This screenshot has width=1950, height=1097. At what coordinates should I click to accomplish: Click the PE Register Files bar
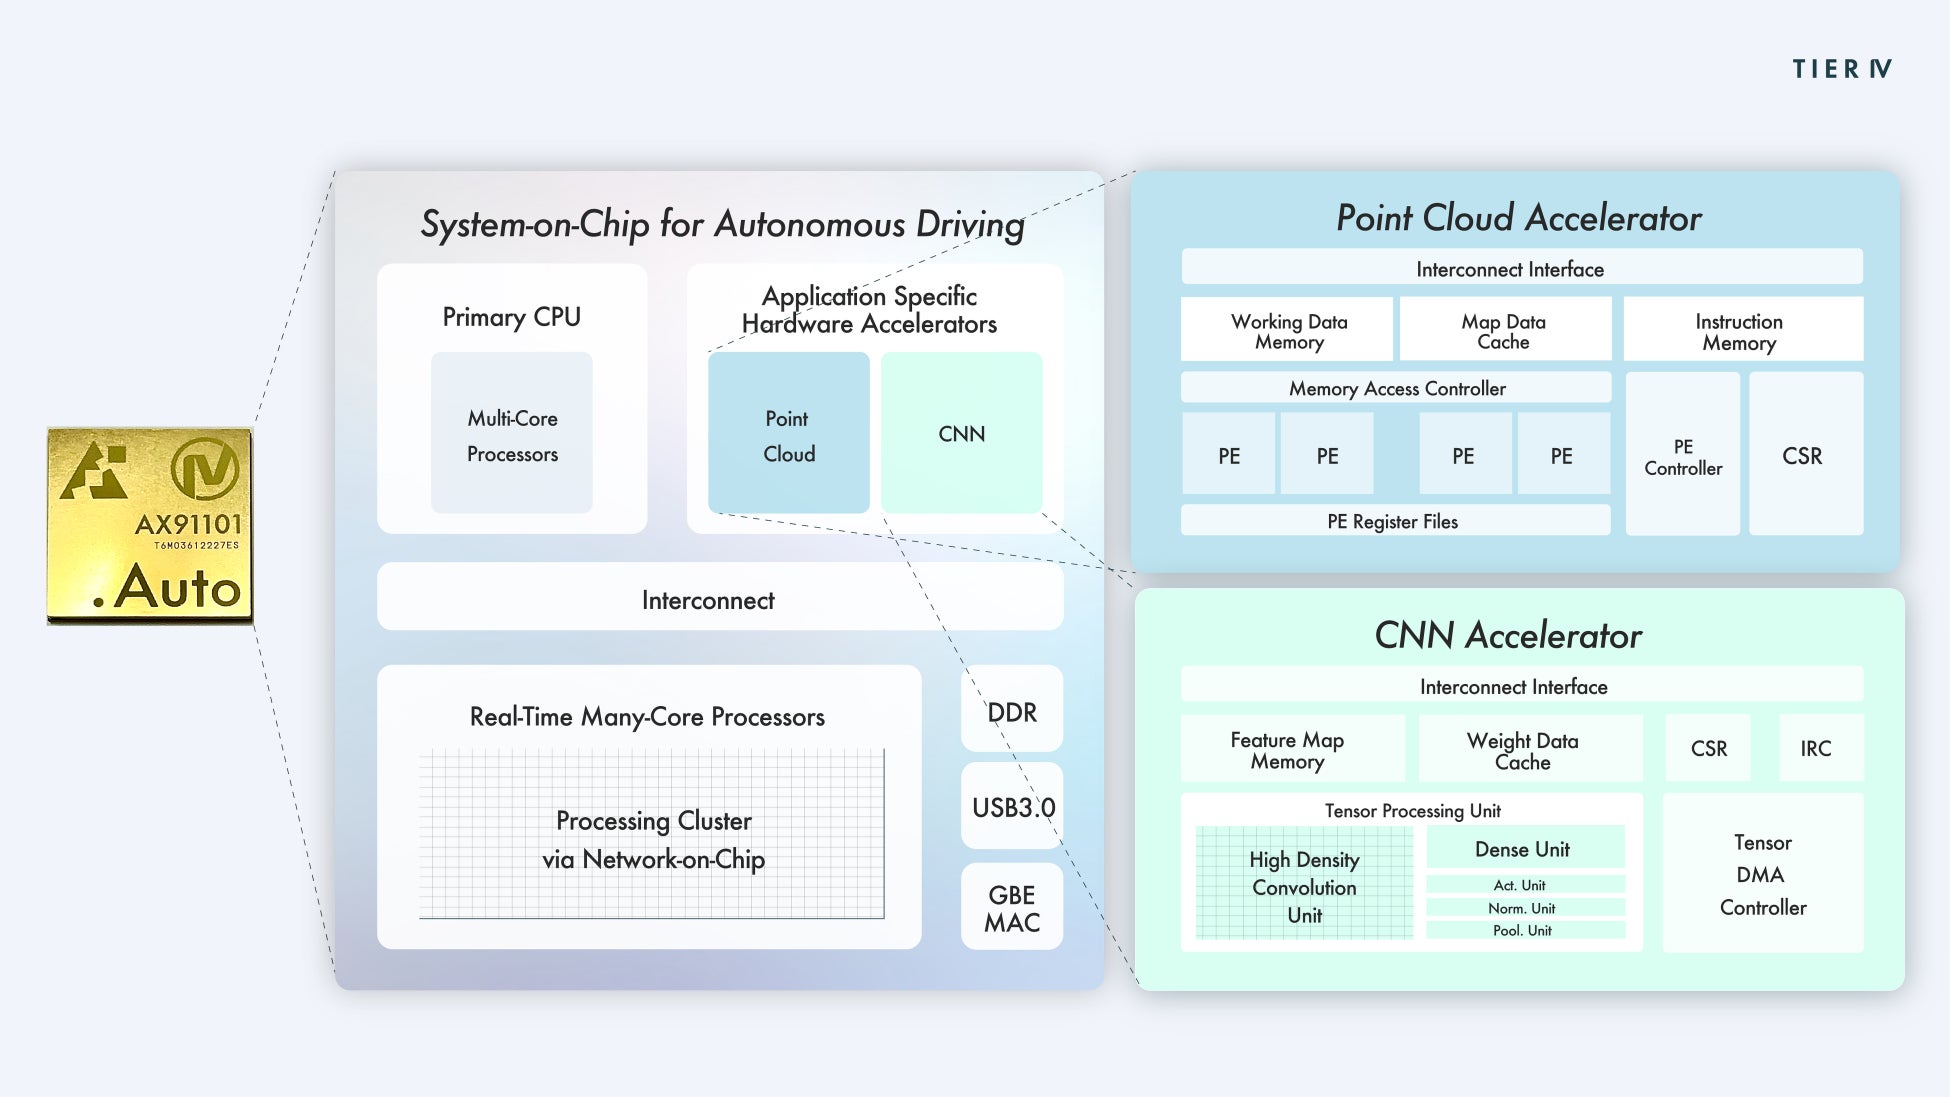(x=1394, y=521)
